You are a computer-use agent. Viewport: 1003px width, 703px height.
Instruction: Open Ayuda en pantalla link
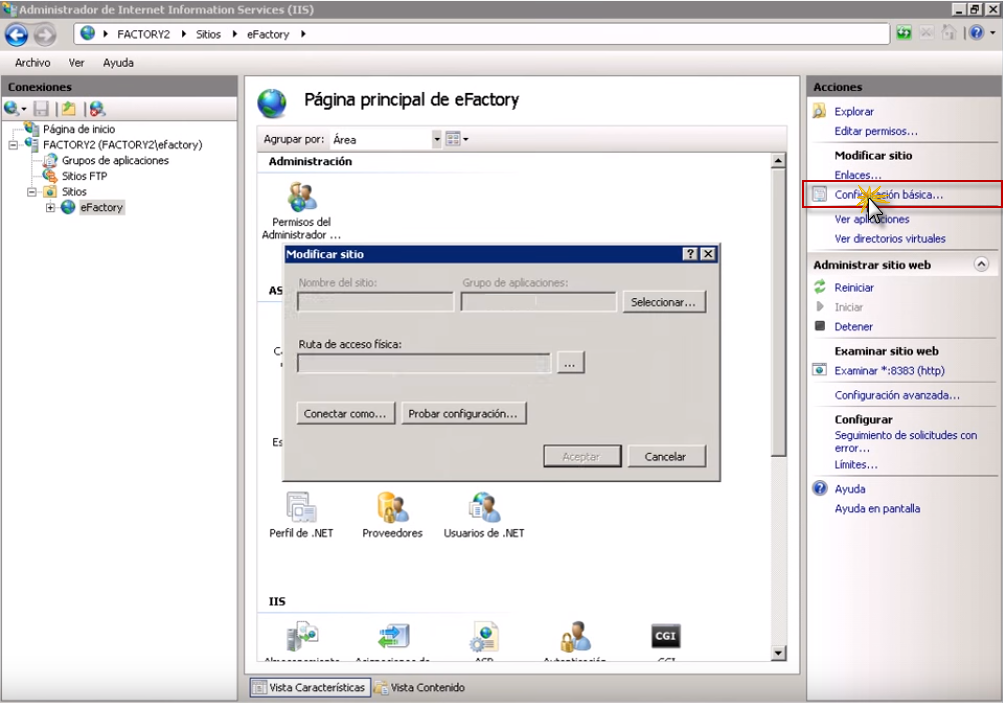tap(877, 509)
